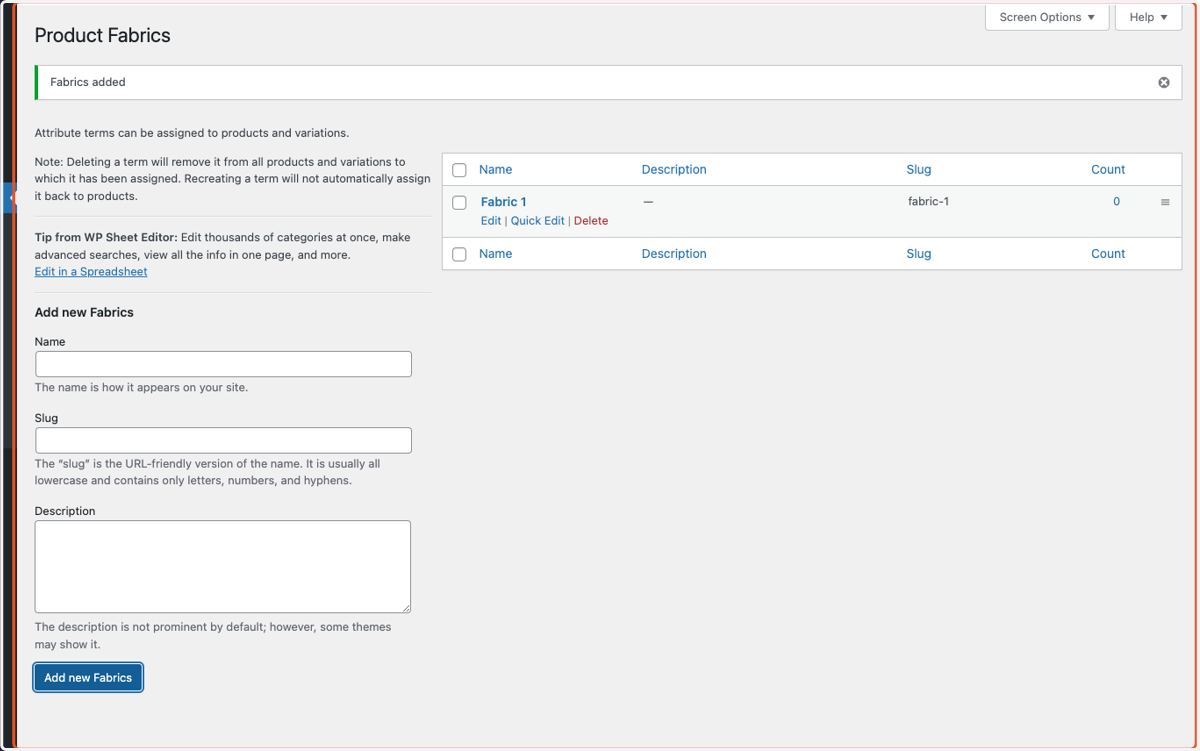This screenshot has height=751, width=1200.
Task: Sort by Description in table footer
Action: coord(674,253)
